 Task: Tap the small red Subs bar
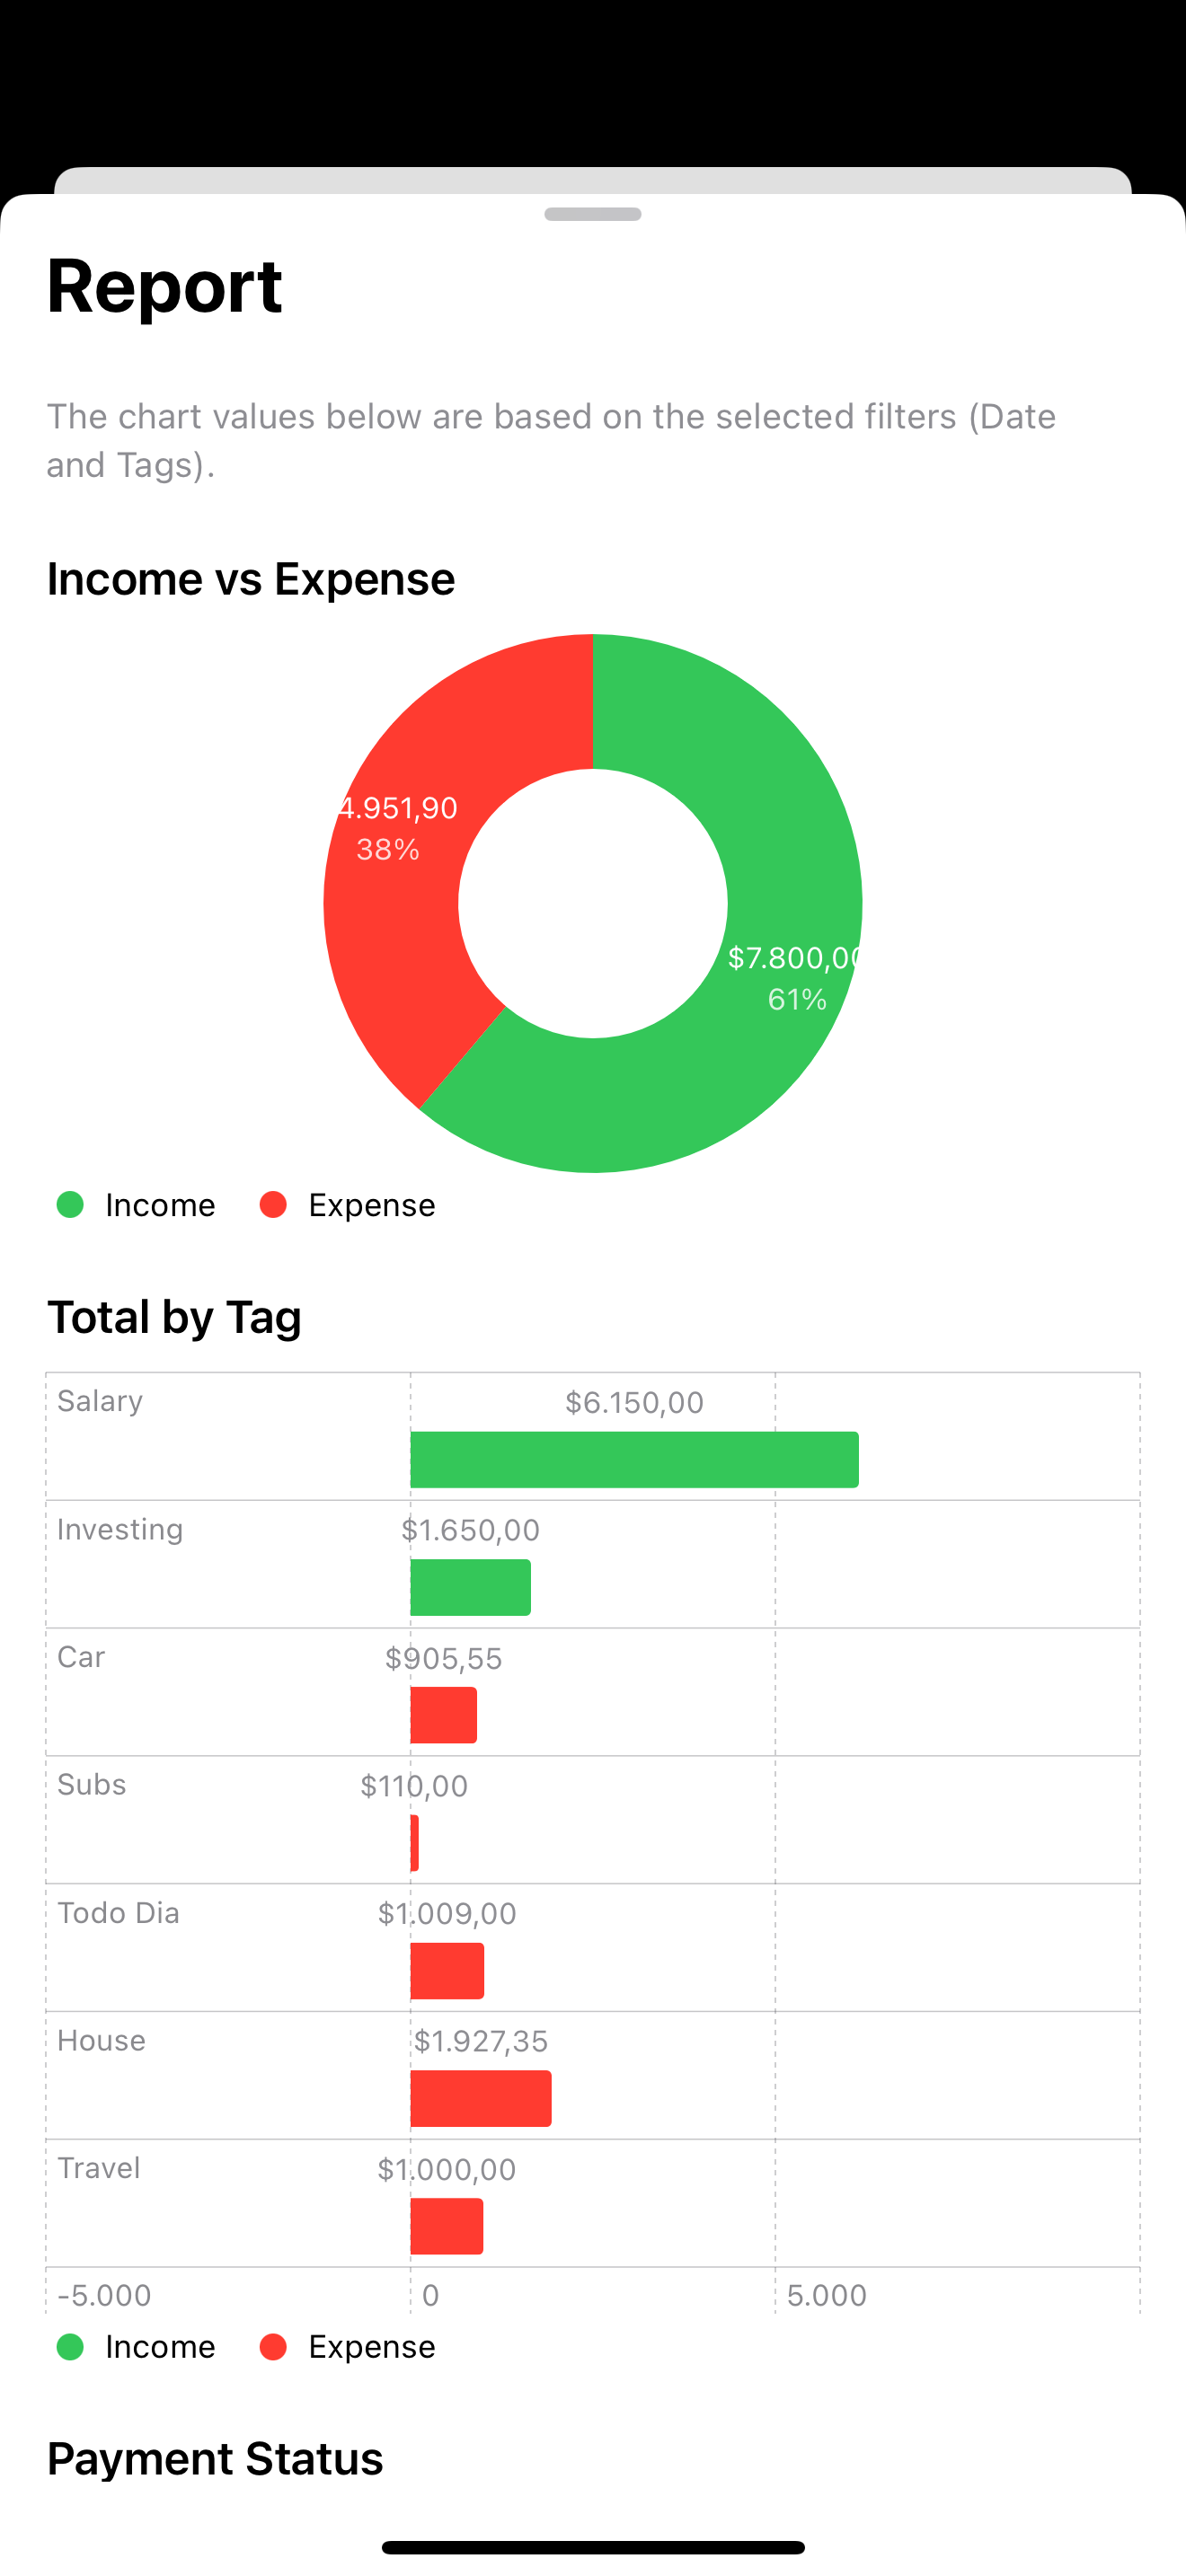click(x=414, y=1843)
